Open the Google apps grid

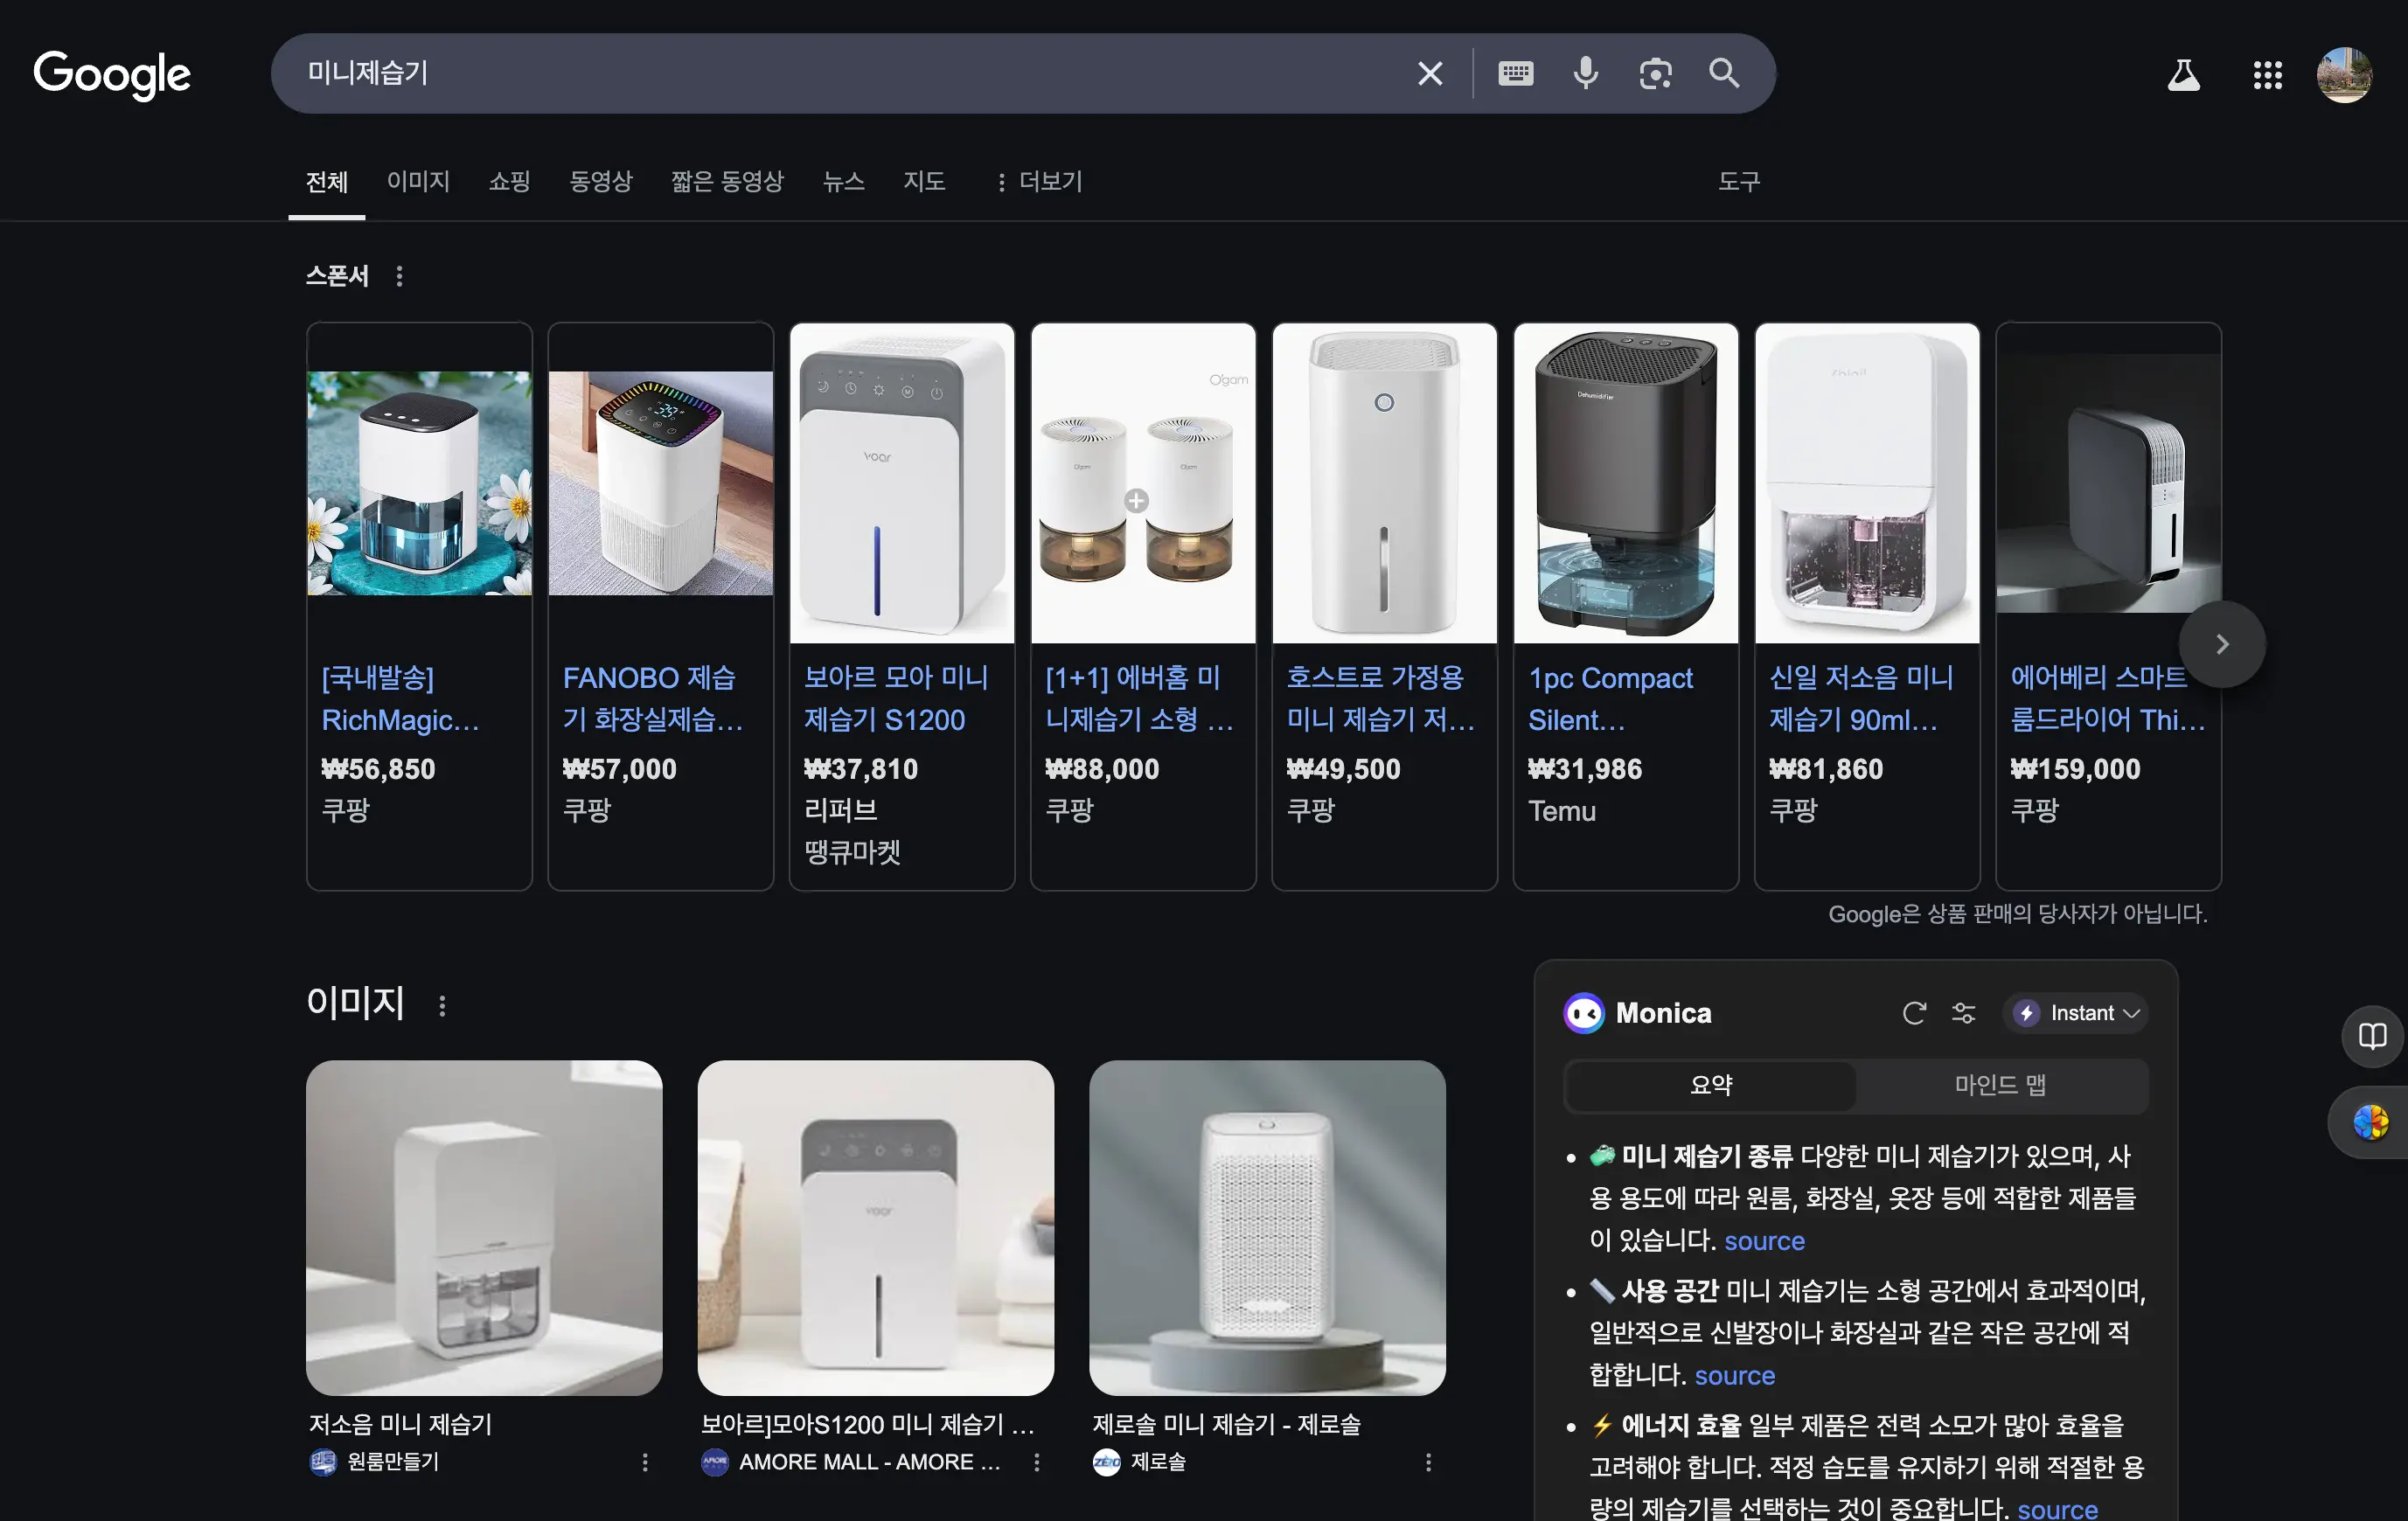click(x=2267, y=74)
